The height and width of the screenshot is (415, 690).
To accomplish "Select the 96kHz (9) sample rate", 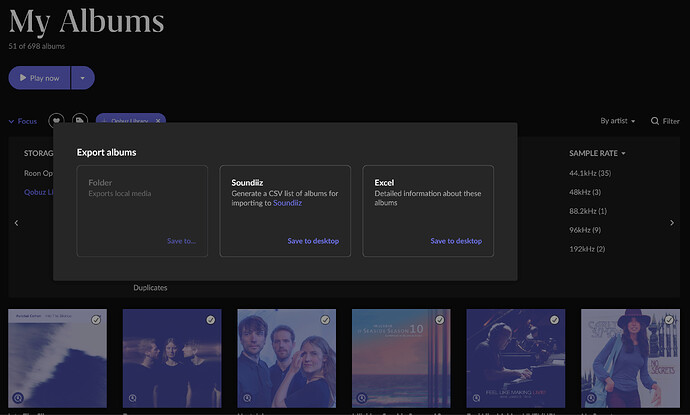I will [x=585, y=230].
